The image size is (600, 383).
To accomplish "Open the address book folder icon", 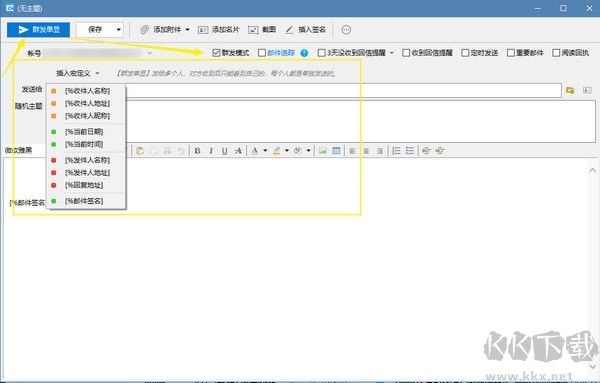I will pyautogui.click(x=570, y=90).
